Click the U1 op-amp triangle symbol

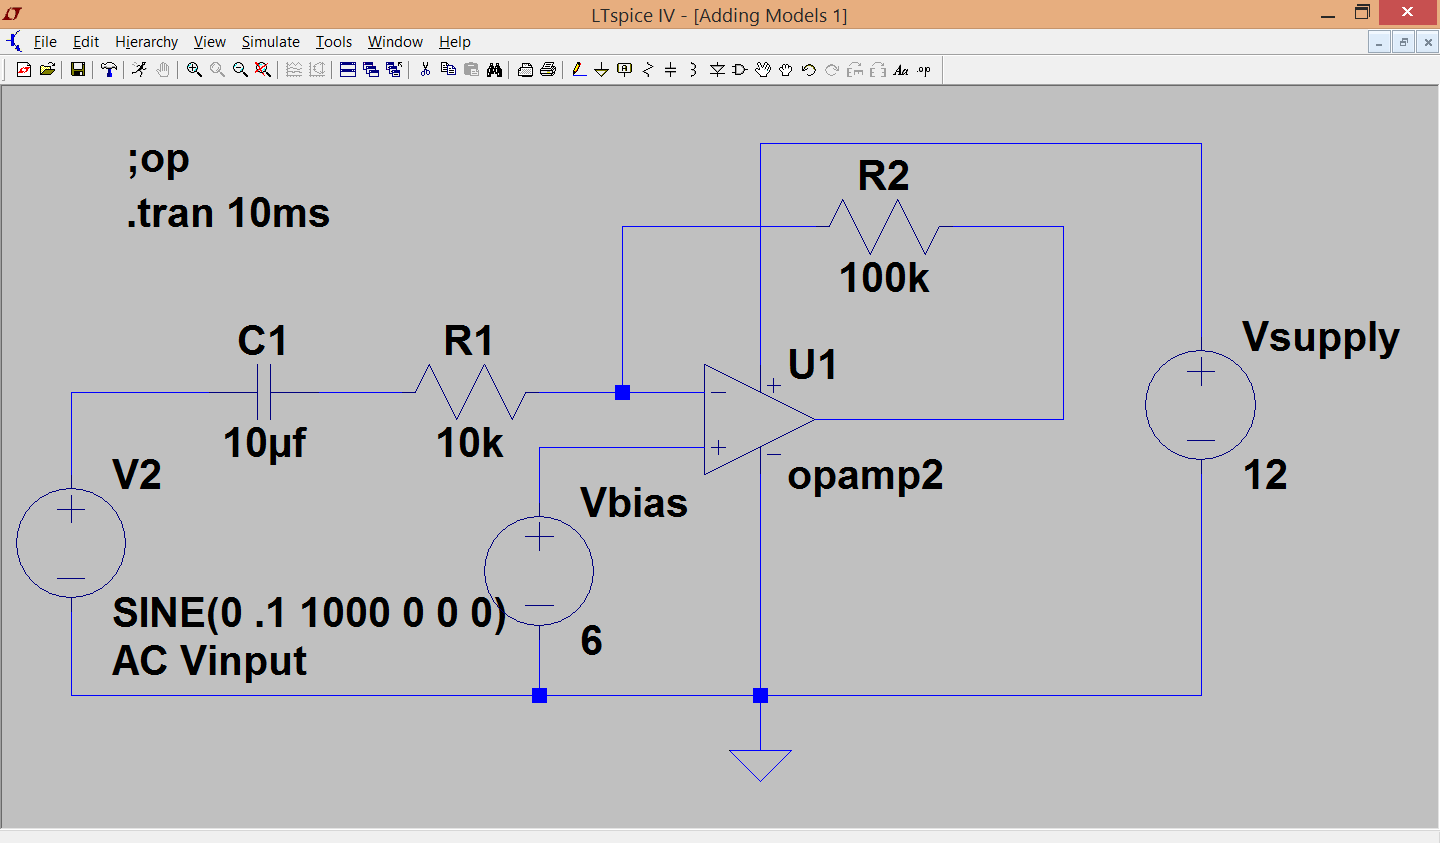(758, 419)
